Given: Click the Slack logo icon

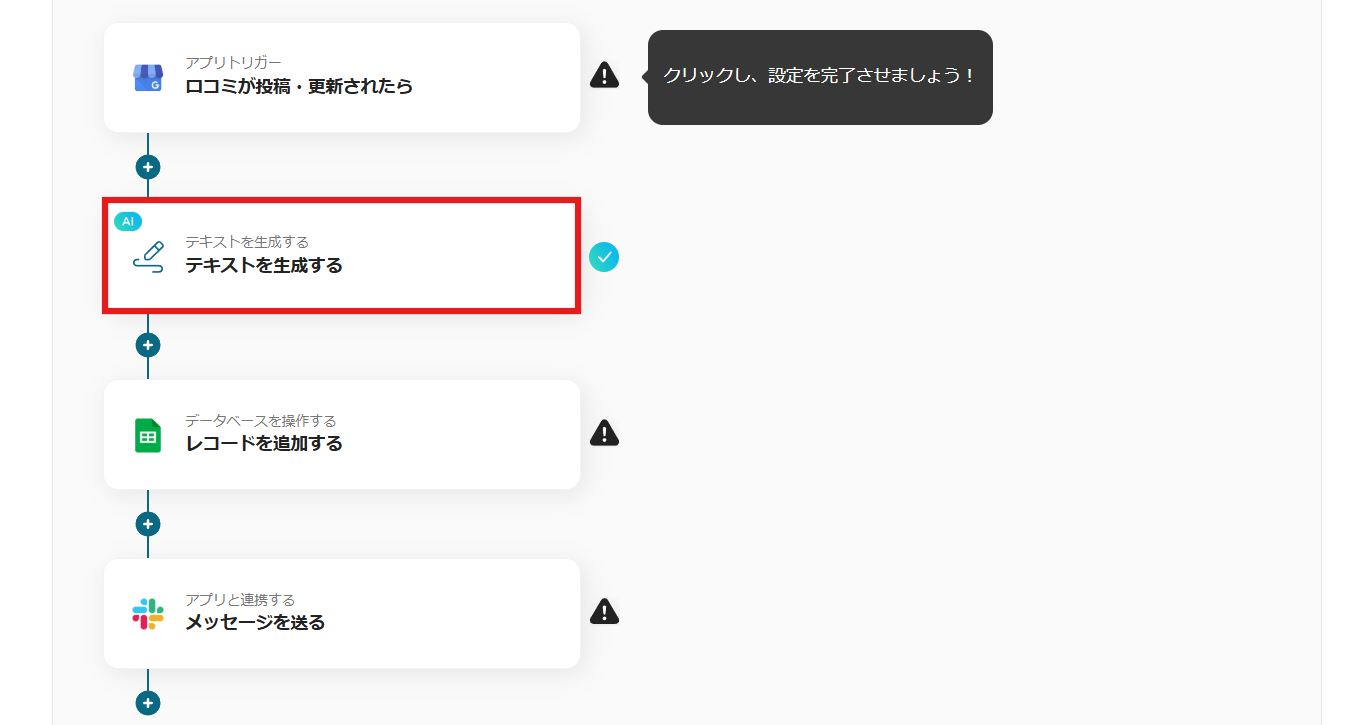Looking at the screenshot, I should [148, 614].
